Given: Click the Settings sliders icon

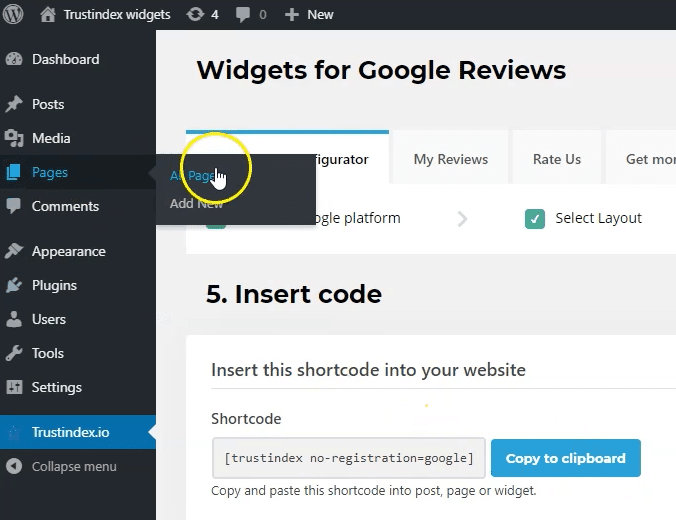Looking at the screenshot, I should click(14, 387).
